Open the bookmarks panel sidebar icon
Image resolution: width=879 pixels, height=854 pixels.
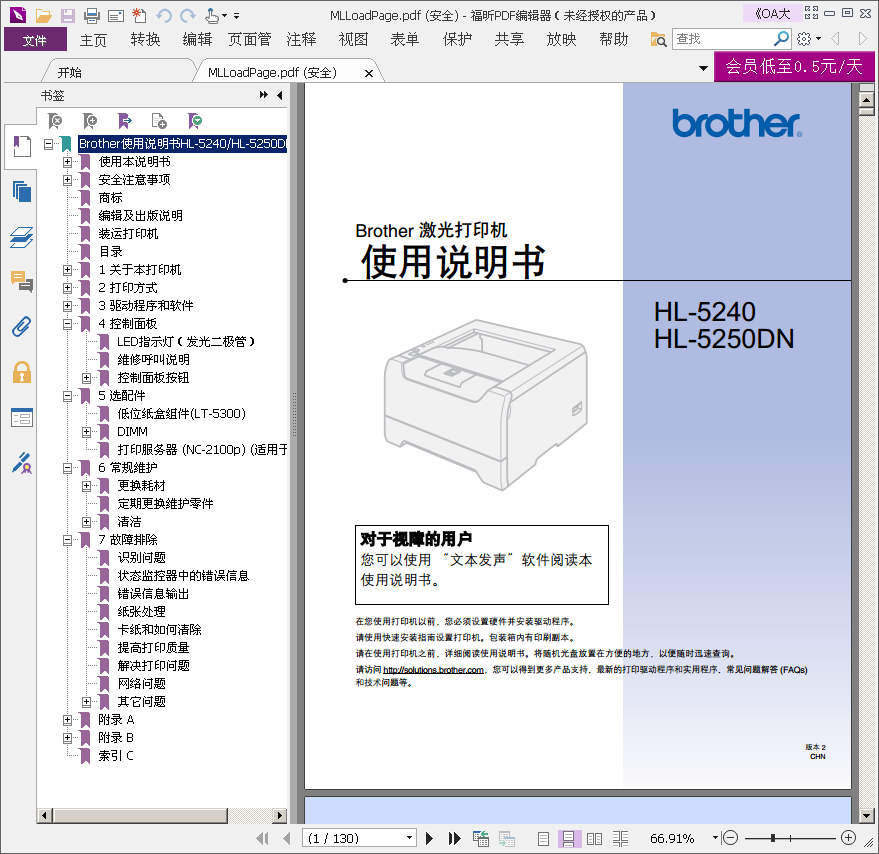pyautogui.click(x=21, y=146)
